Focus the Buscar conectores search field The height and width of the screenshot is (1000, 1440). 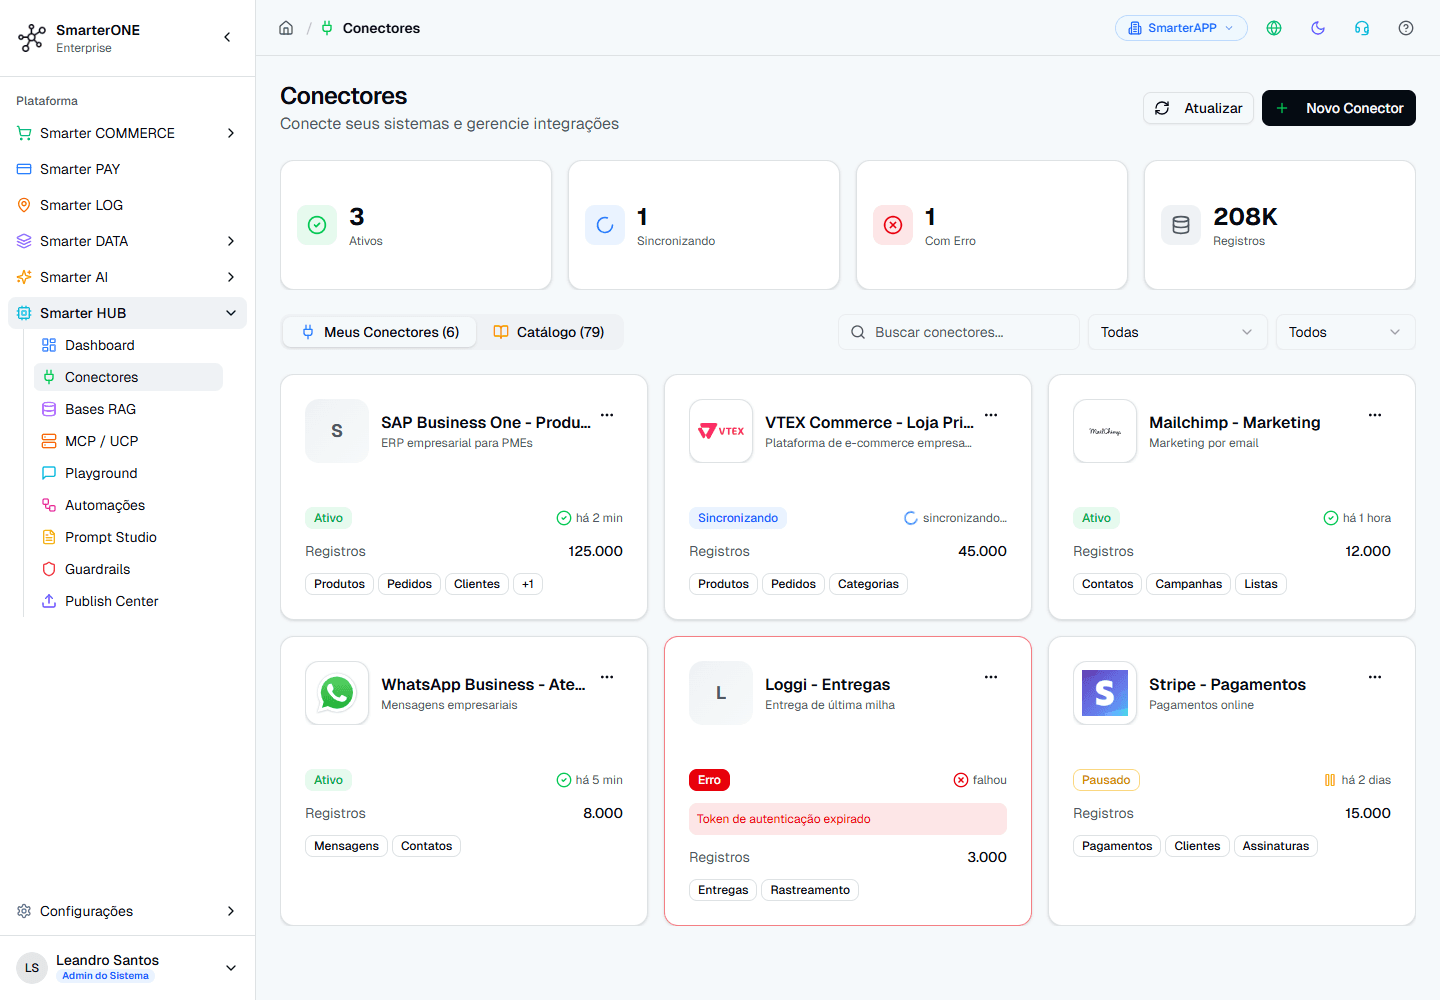point(959,332)
